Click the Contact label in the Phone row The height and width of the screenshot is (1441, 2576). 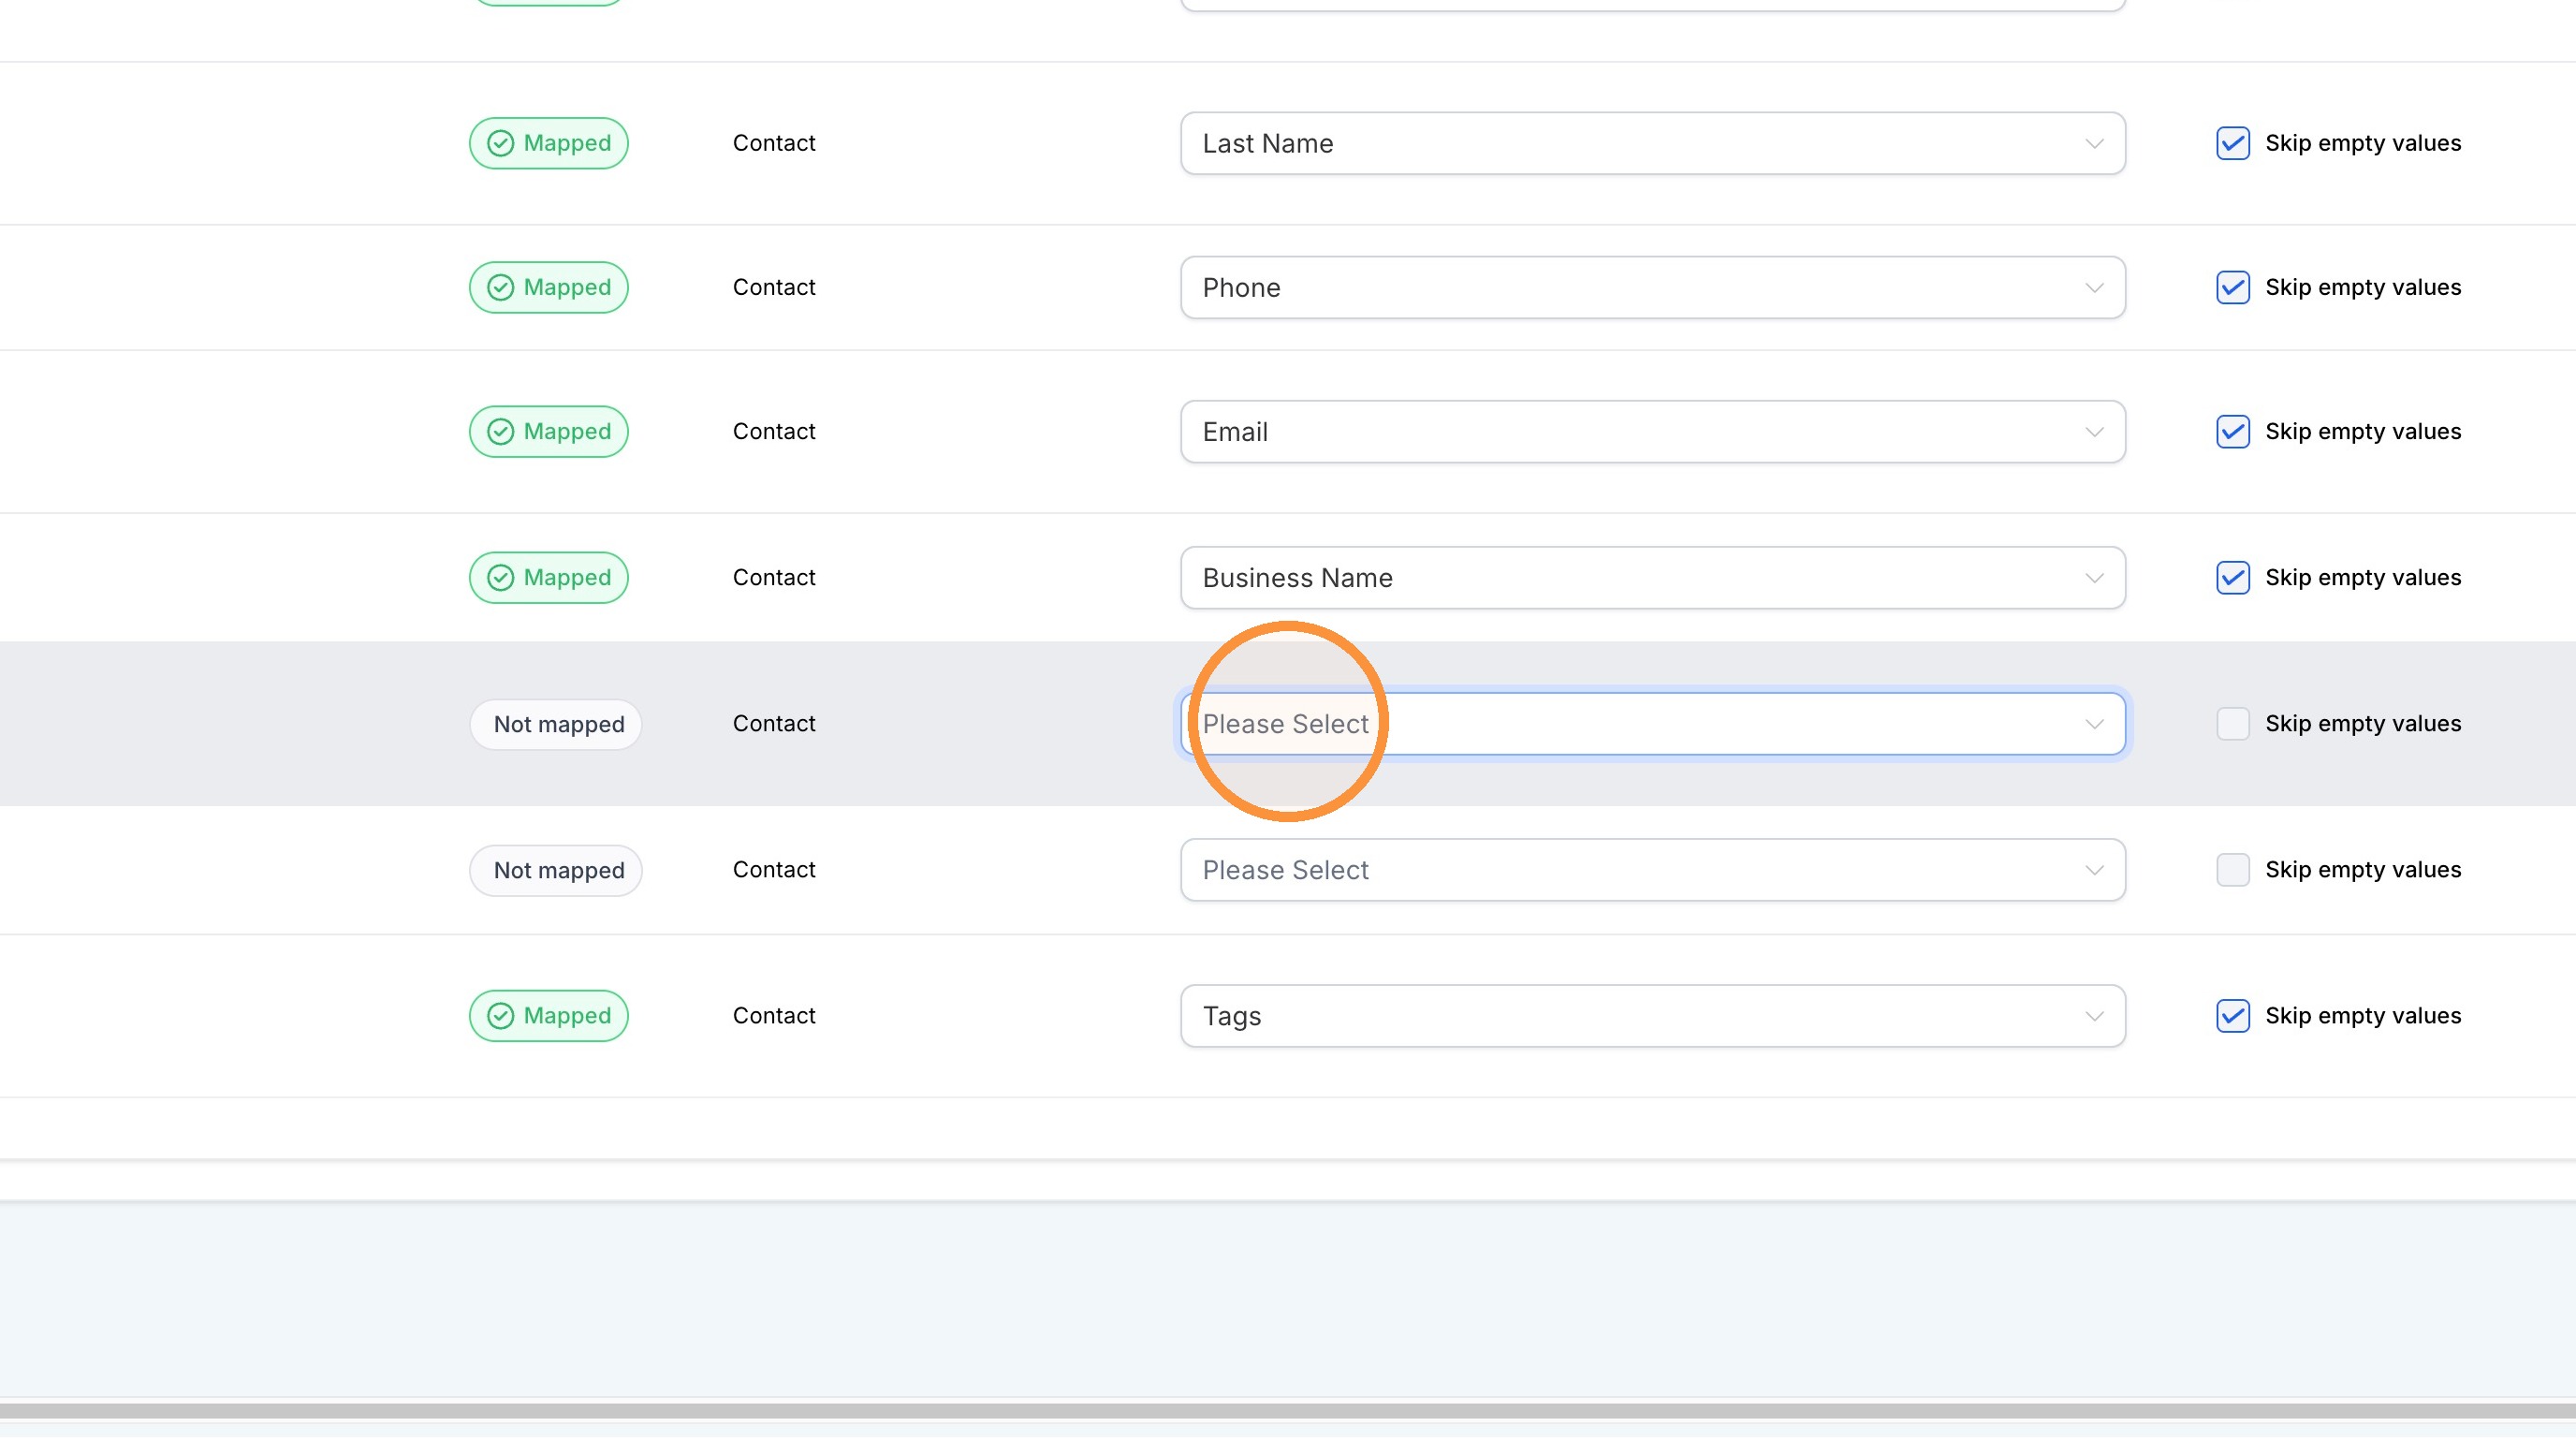coord(774,288)
